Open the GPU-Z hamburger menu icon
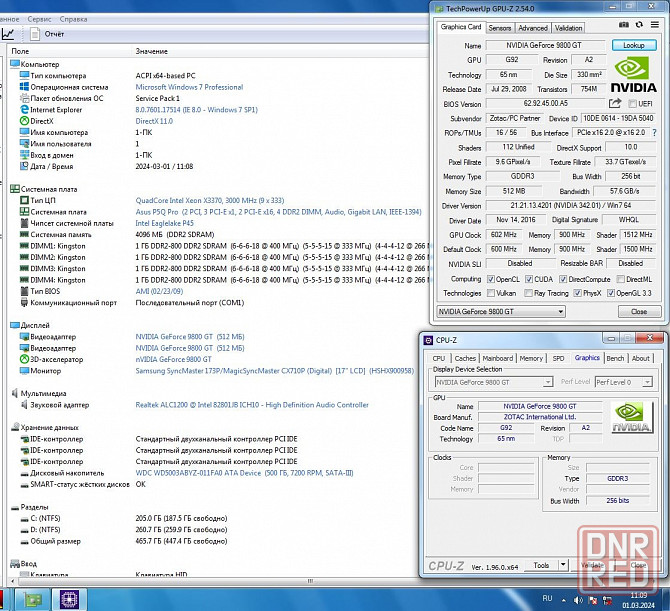The width and height of the screenshot is (670, 611). coord(655,25)
